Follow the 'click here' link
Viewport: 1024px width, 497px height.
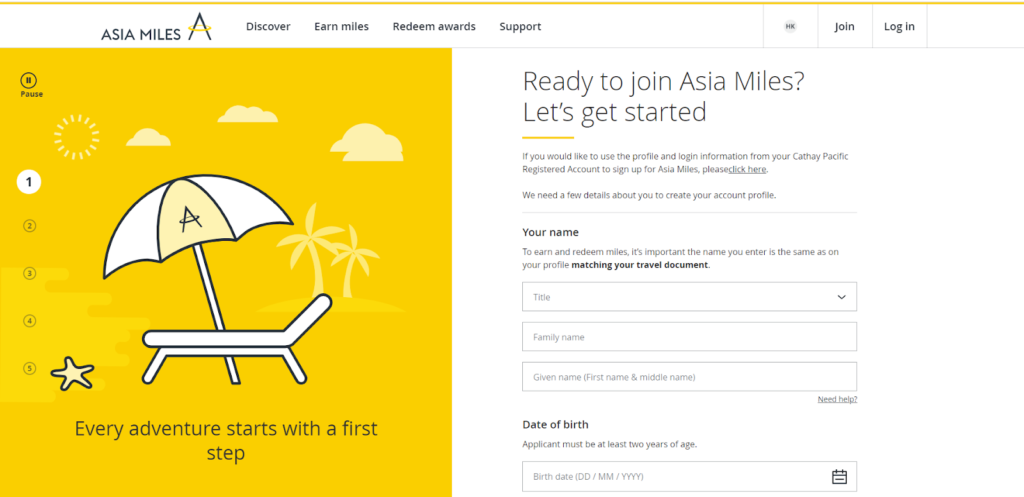747,170
